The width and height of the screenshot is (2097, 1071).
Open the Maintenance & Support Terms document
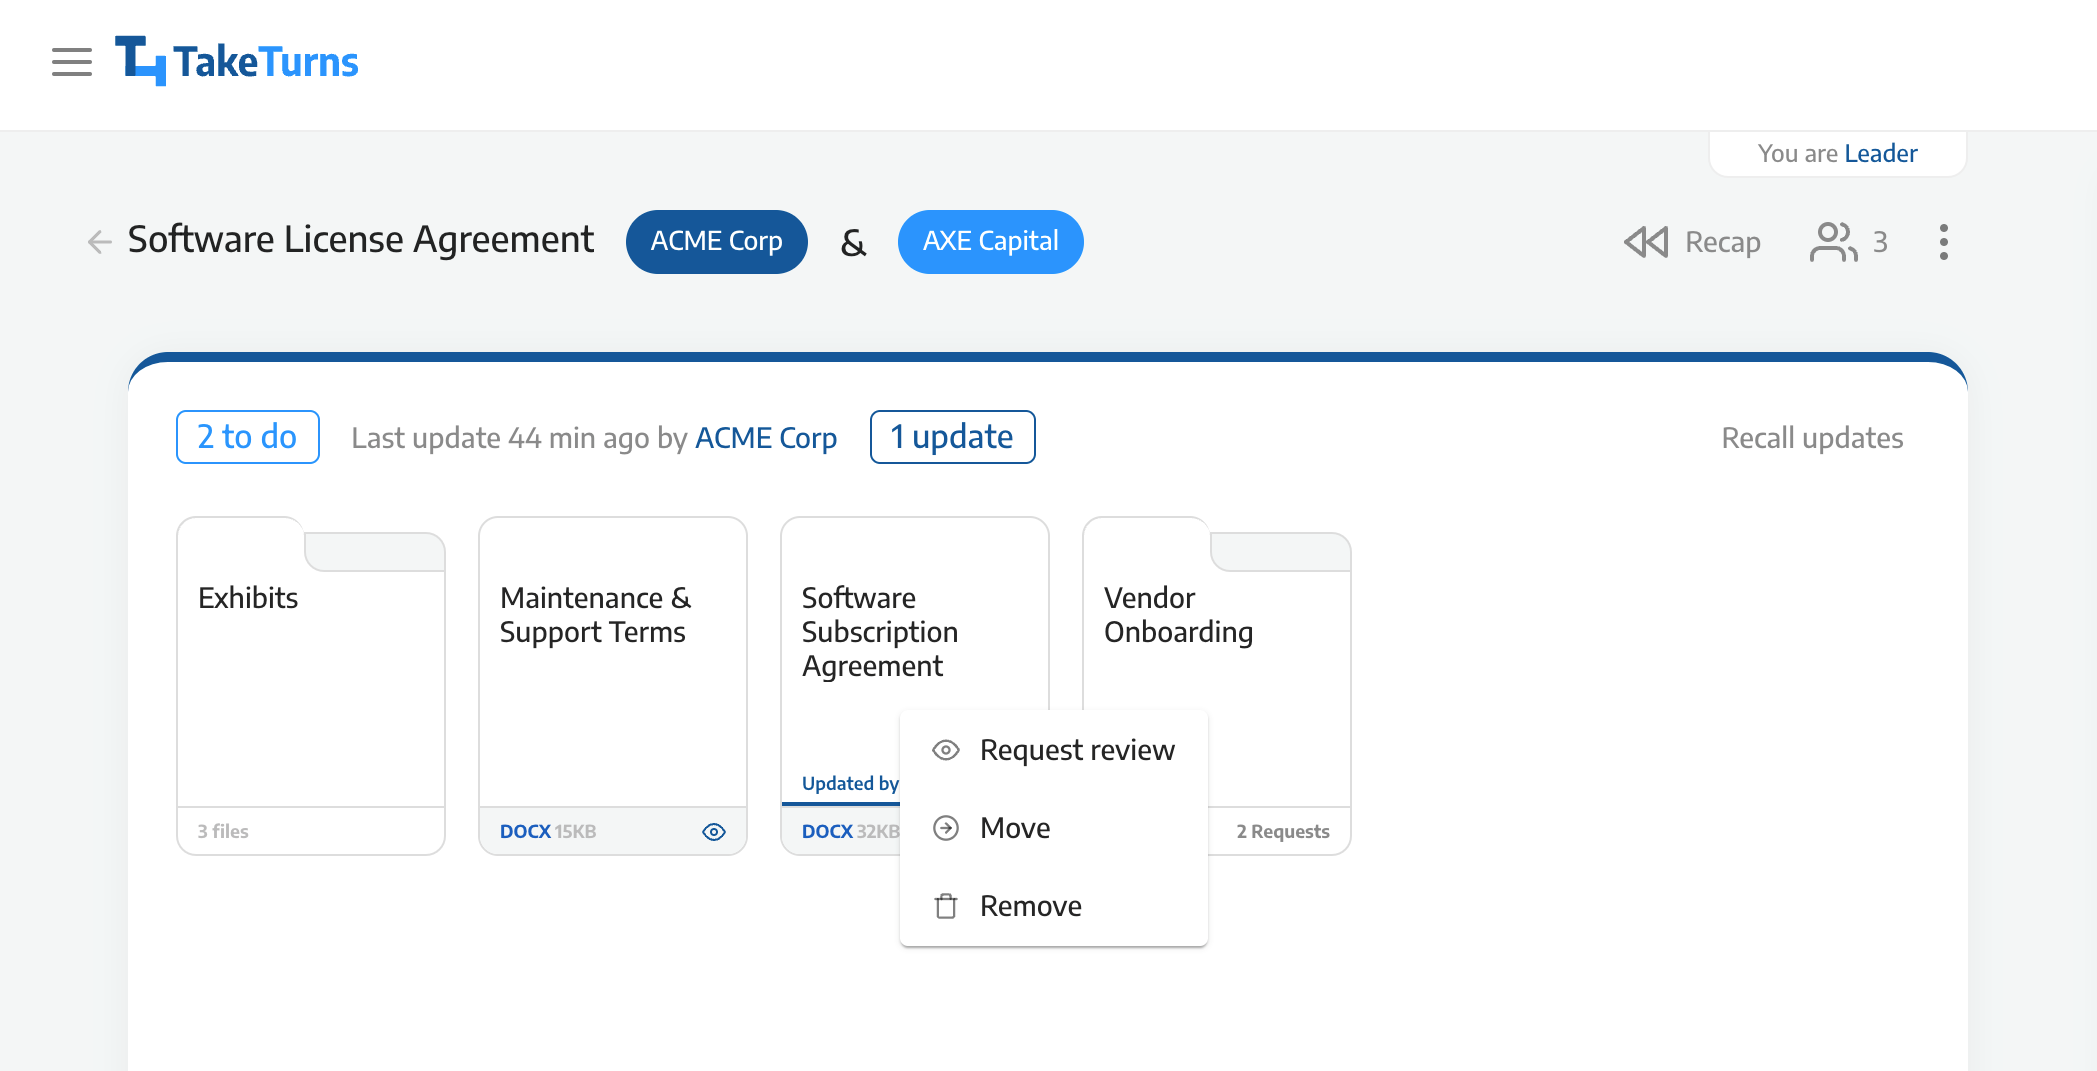coord(613,686)
